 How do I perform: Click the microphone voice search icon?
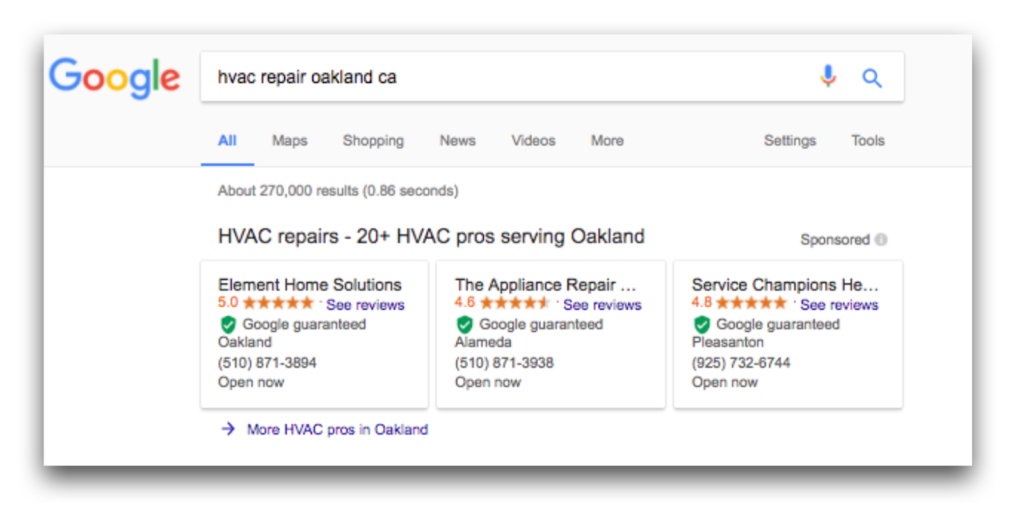[x=827, y=77]
